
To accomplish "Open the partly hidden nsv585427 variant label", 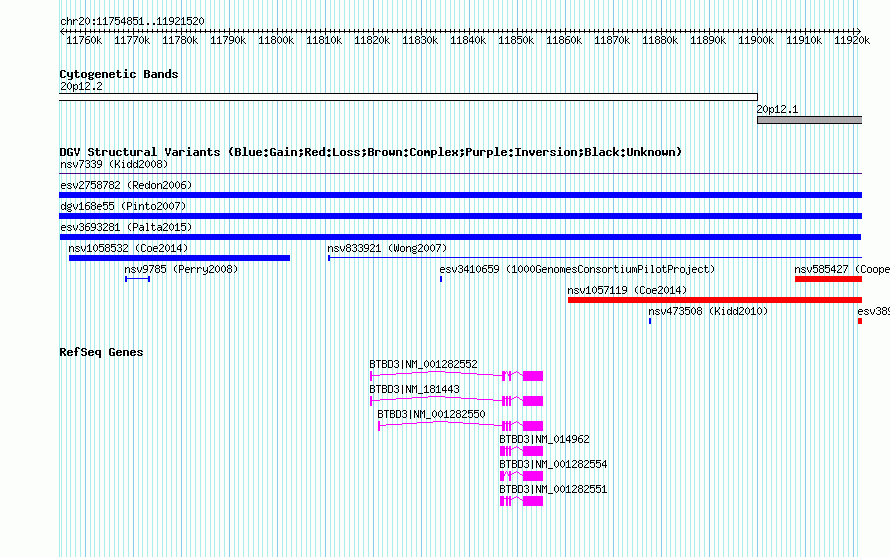I will pyautogui.click(x=842, y=269).
